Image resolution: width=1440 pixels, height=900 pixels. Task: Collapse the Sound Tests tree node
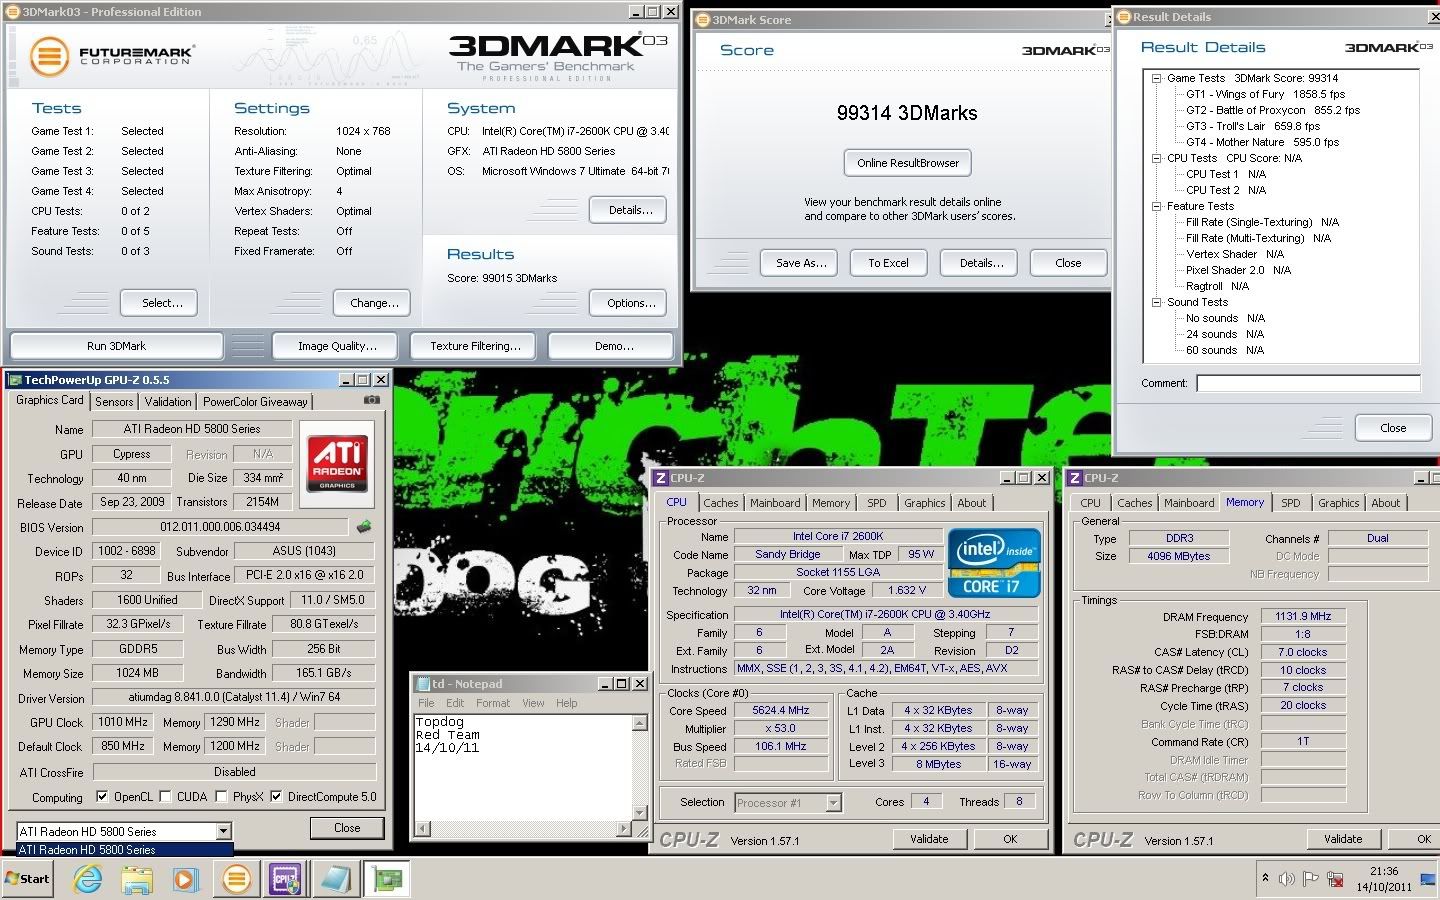click(1156, 302)
